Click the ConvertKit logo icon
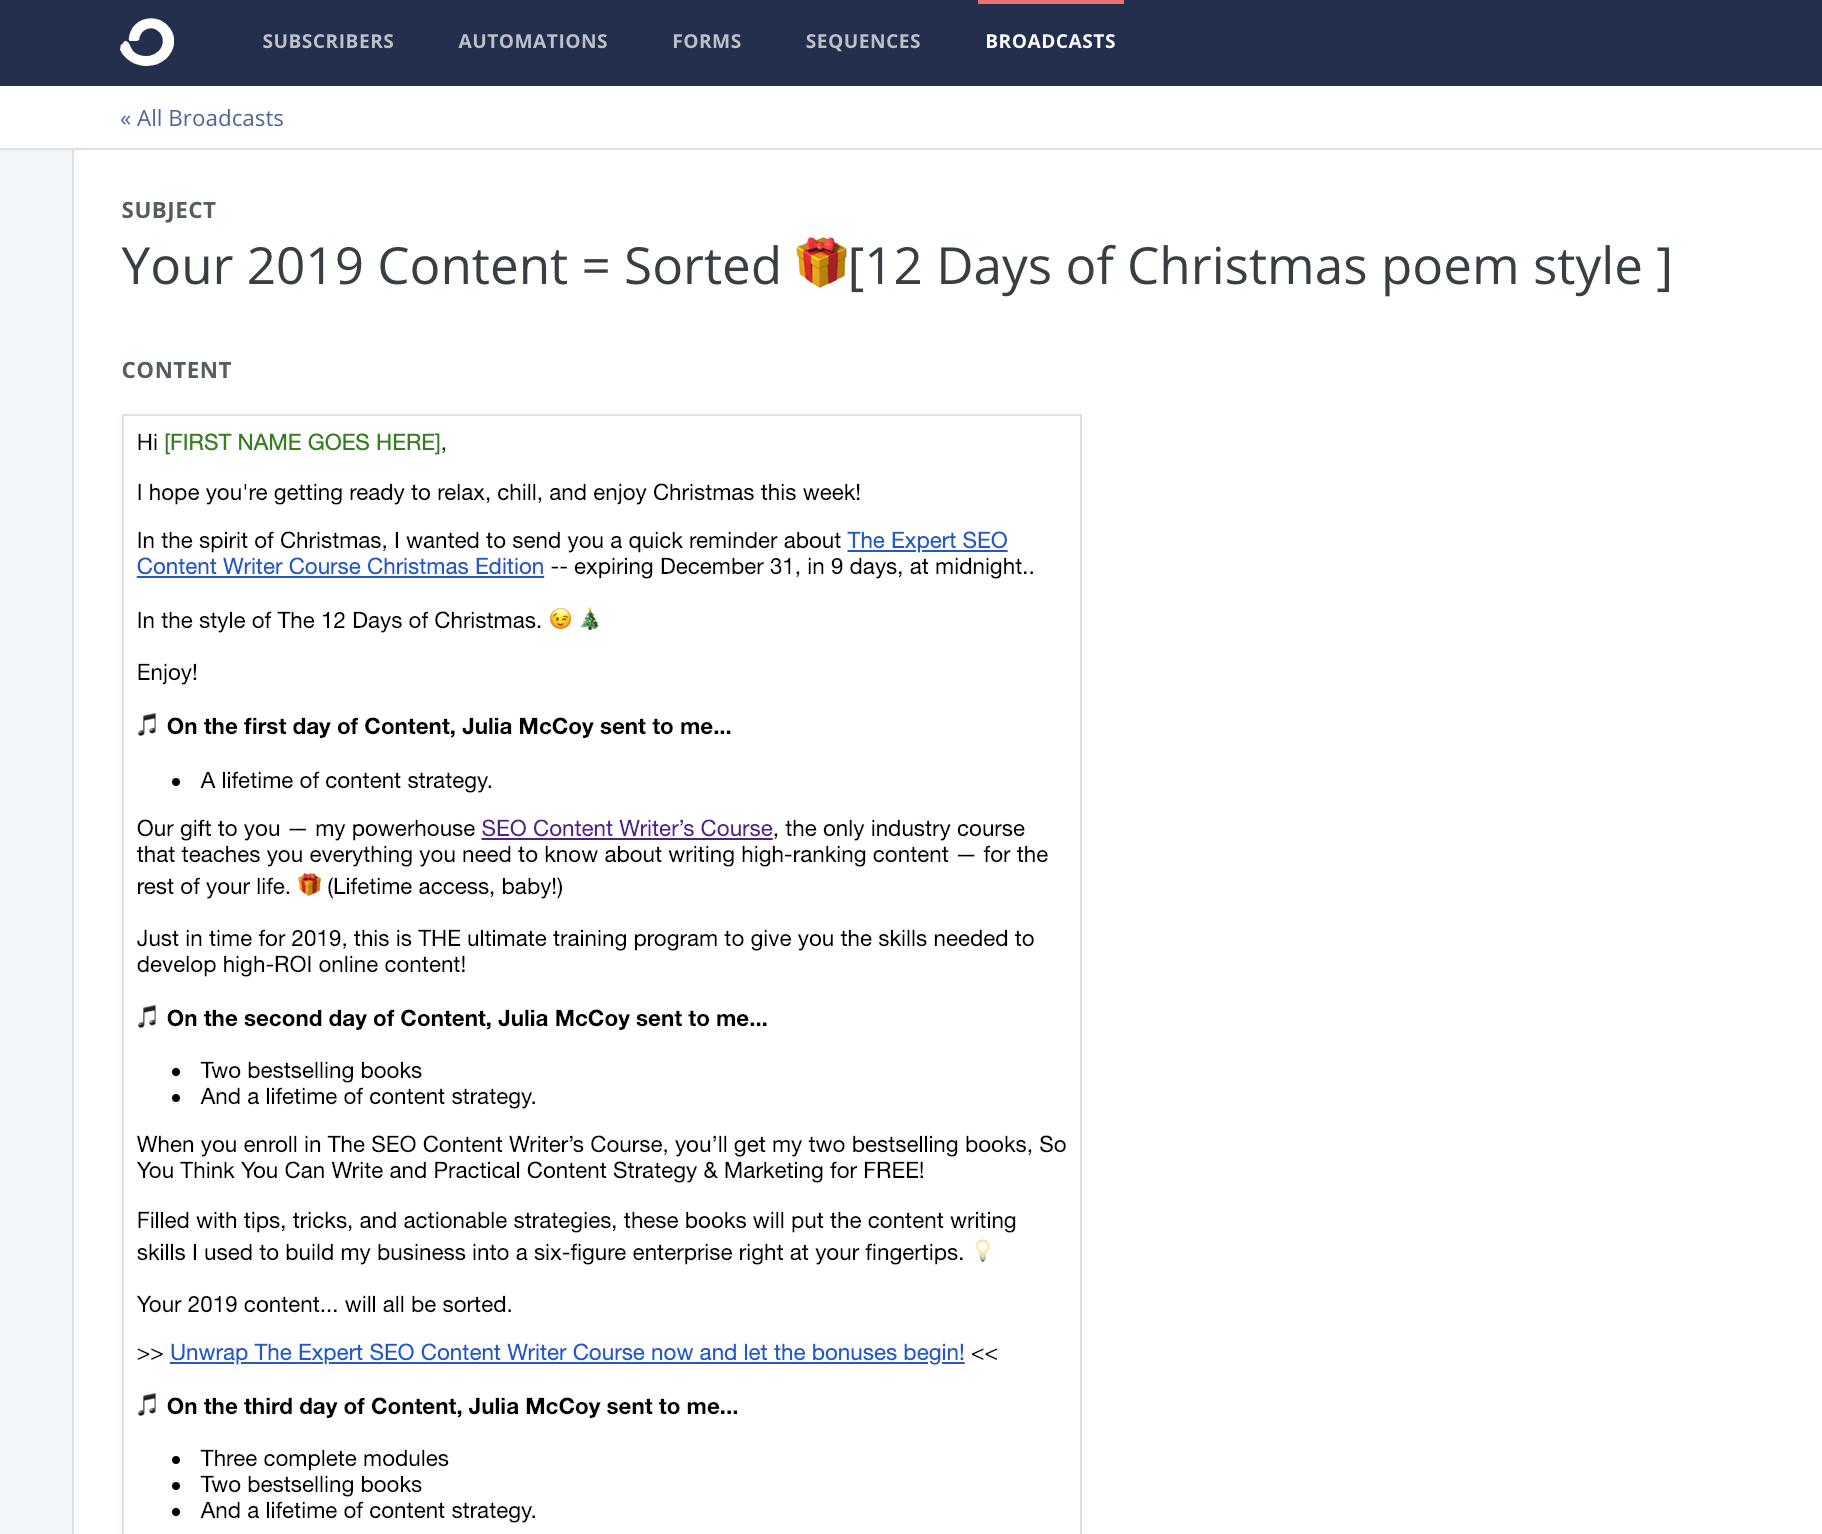The image size is (1822, 1534). point(147,42)
